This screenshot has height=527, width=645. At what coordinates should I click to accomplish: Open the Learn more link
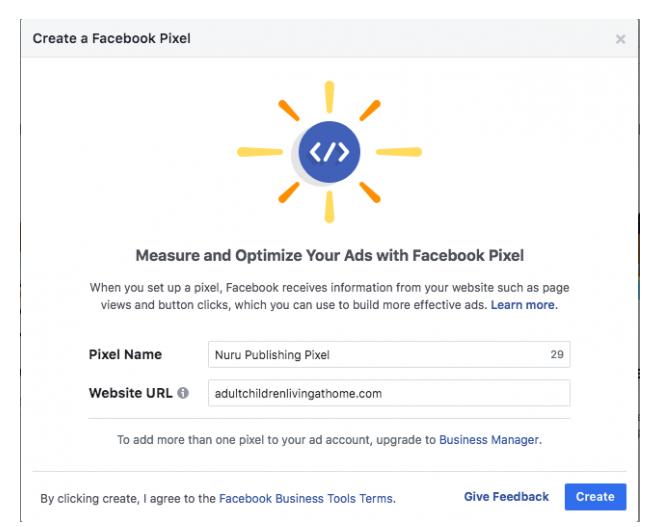pyautogui.click(x=524, y=305)
